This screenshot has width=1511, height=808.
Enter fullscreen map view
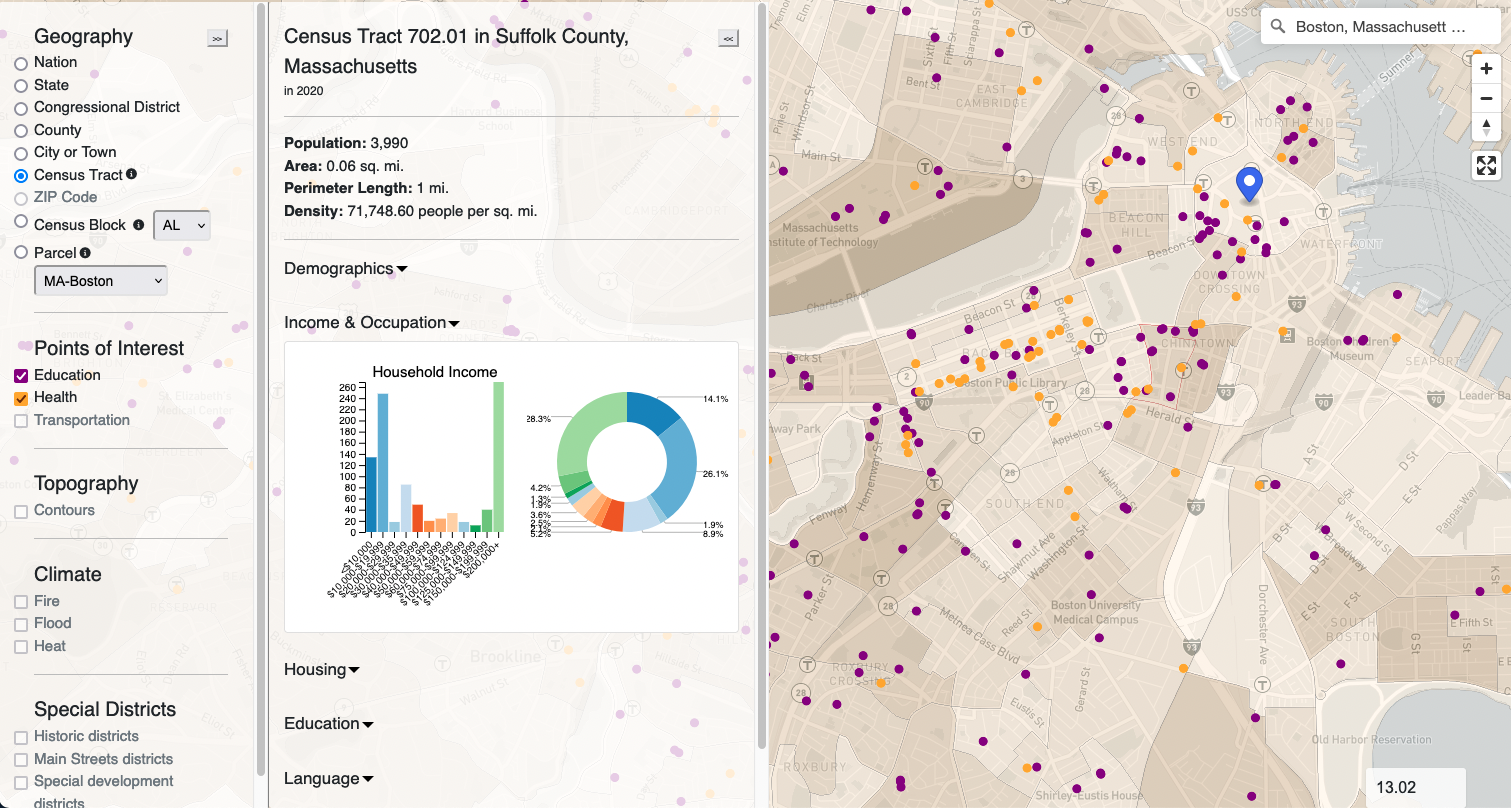click(x=1486, y=166)
